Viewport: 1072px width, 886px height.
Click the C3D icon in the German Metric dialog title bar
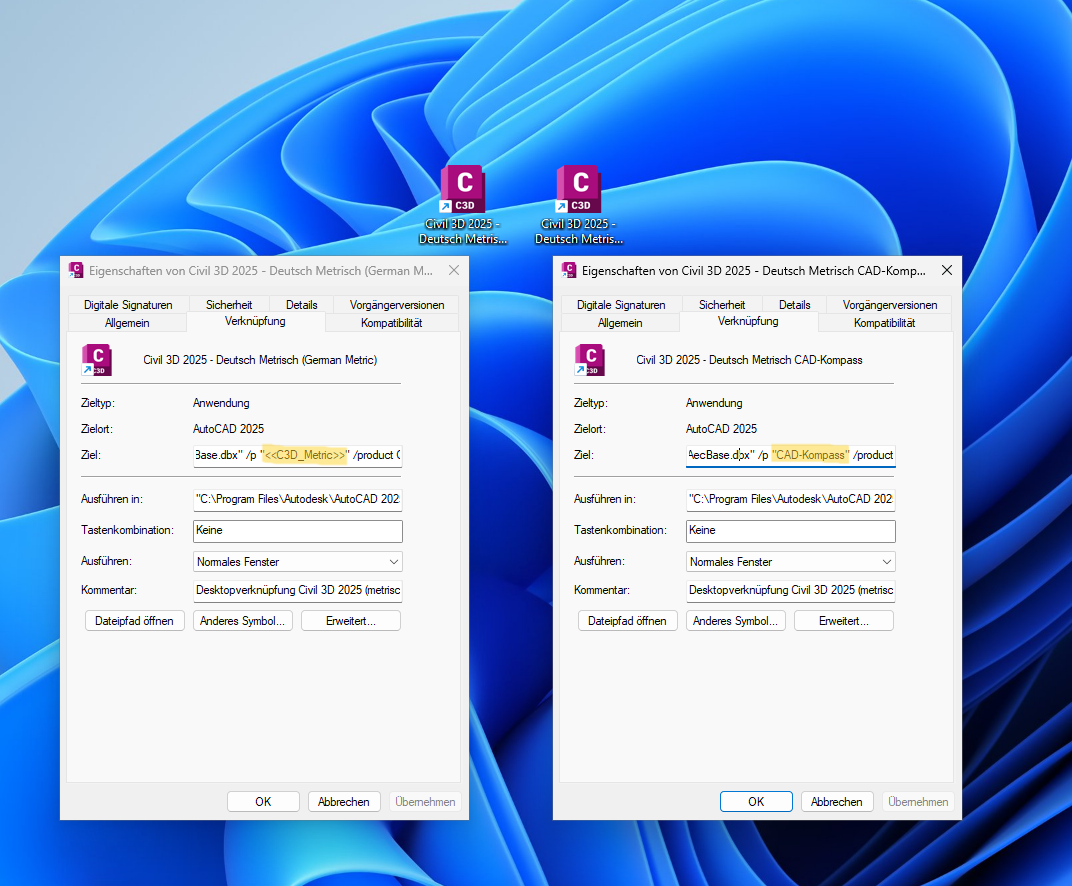coord(76,270)
